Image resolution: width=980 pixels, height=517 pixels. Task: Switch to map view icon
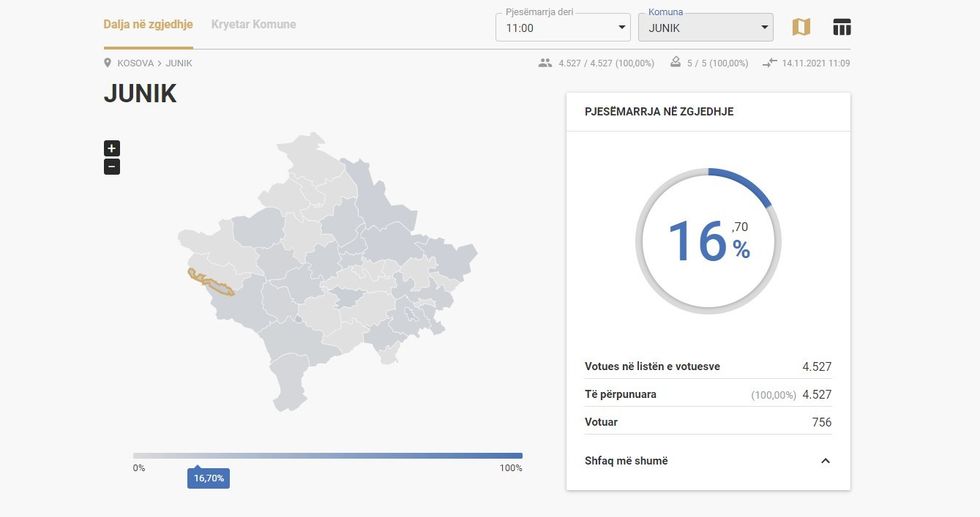[x=801, y=27]
